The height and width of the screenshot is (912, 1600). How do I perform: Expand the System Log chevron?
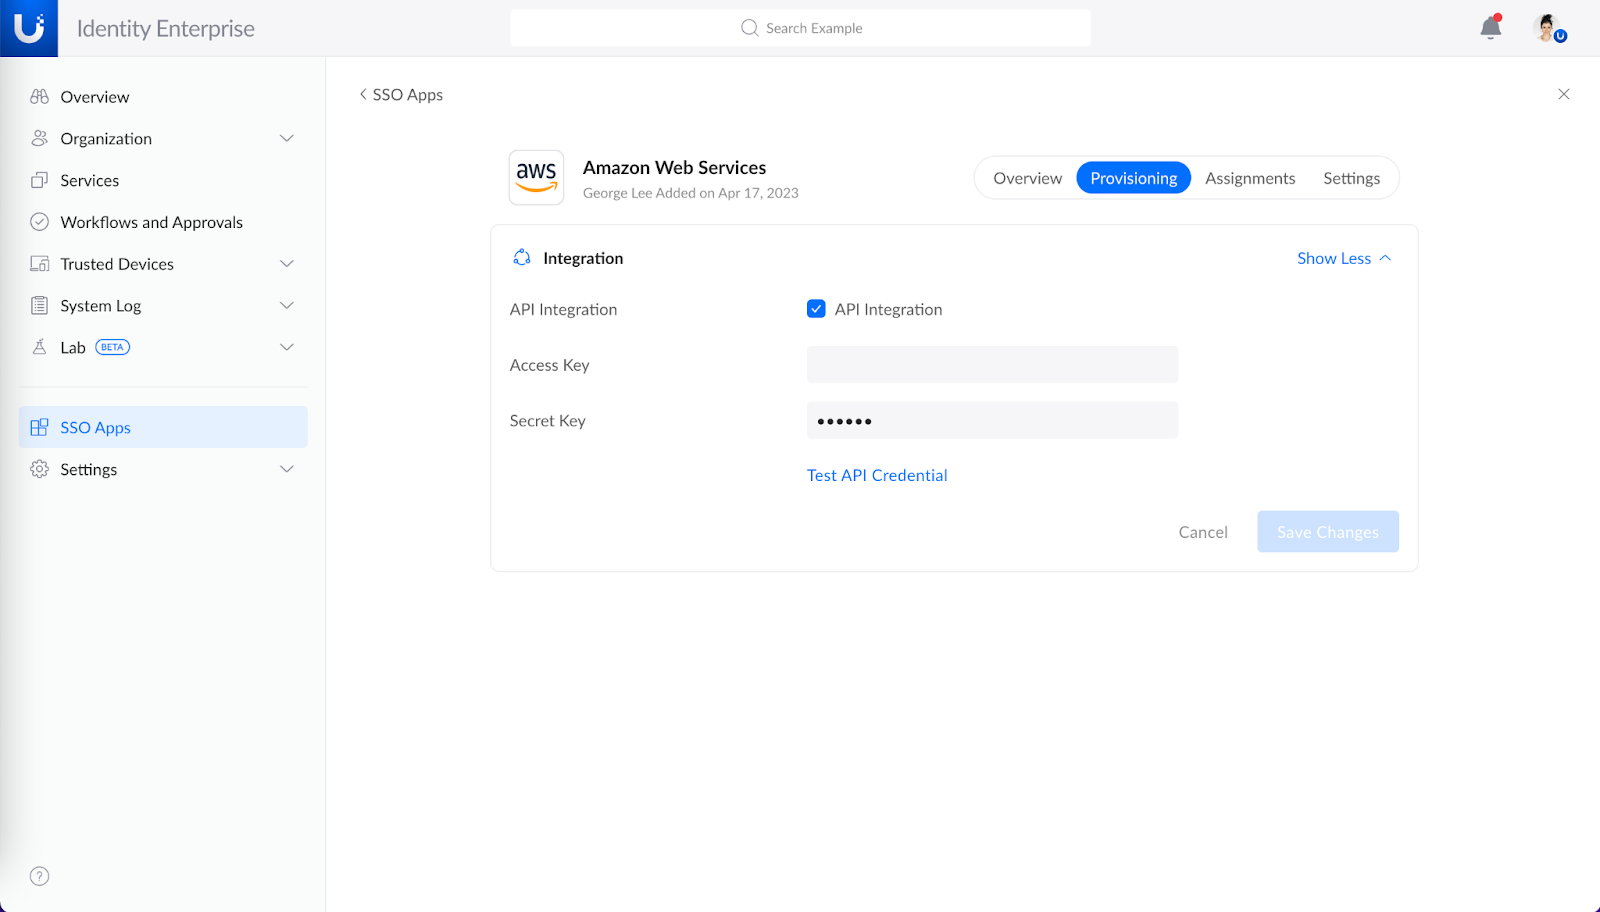click(287, 306)
